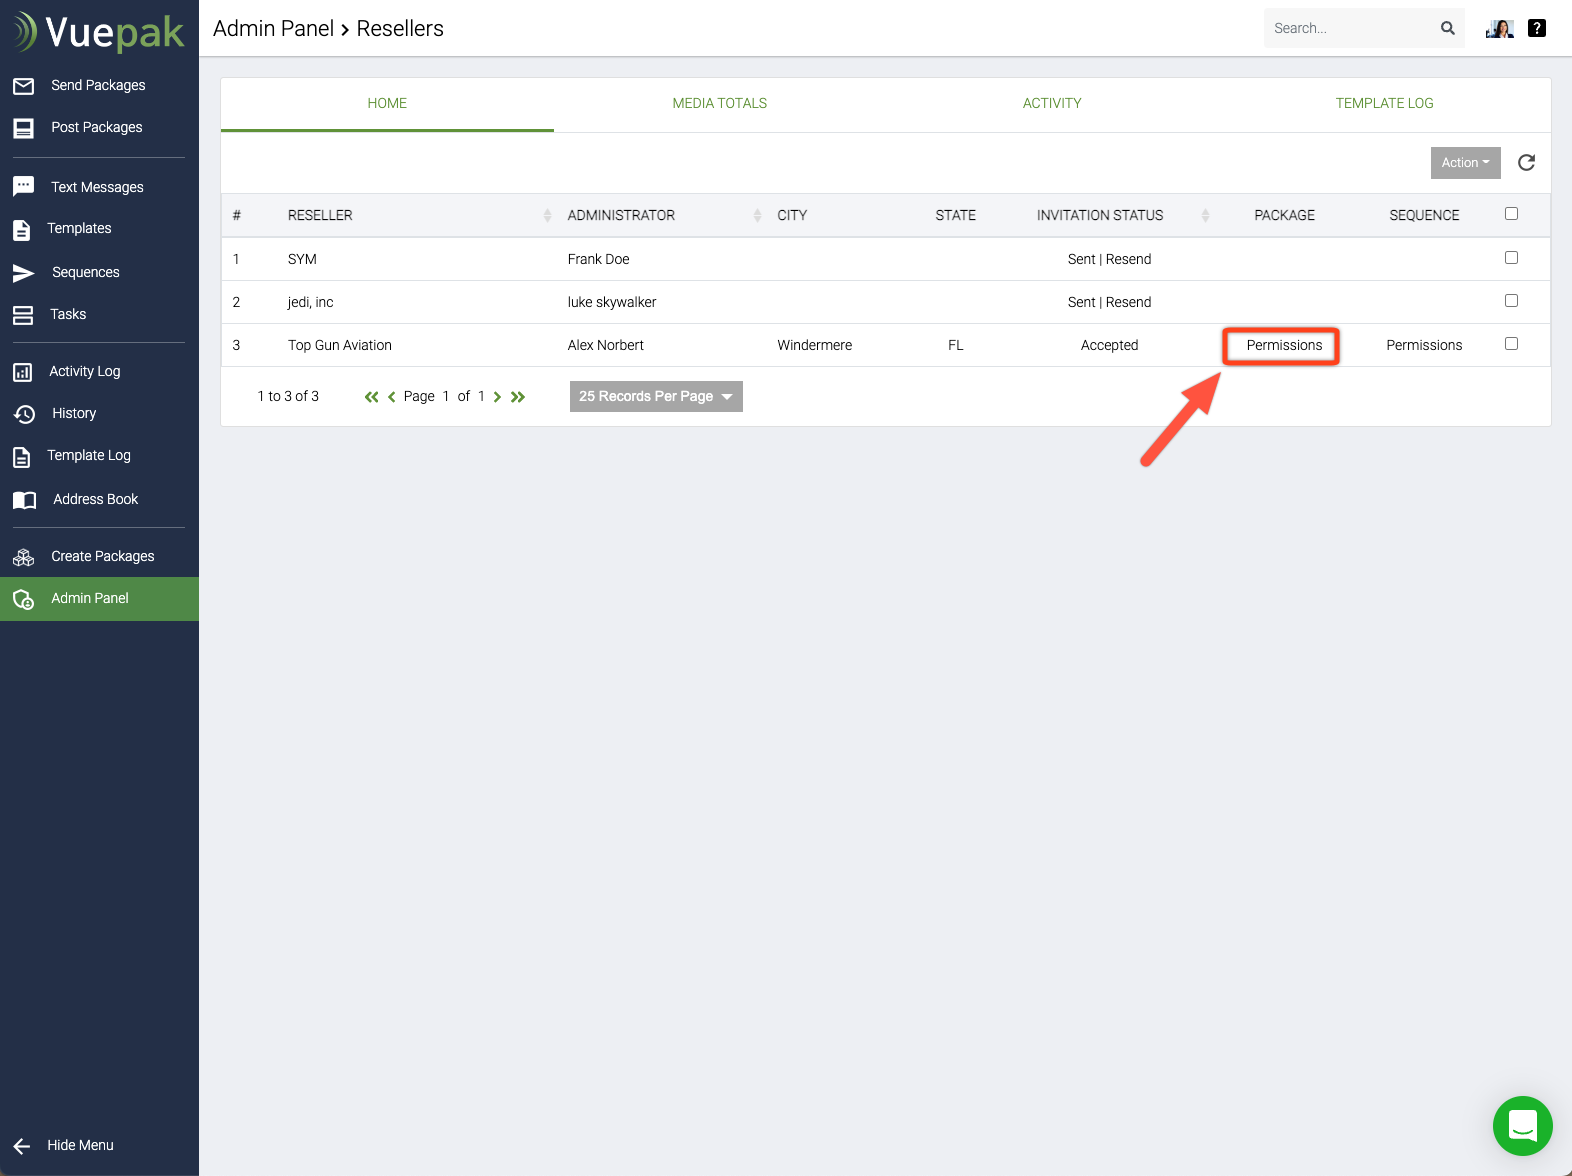
Task: Sort by the Reseller column
Action: [x=320, y=215]
